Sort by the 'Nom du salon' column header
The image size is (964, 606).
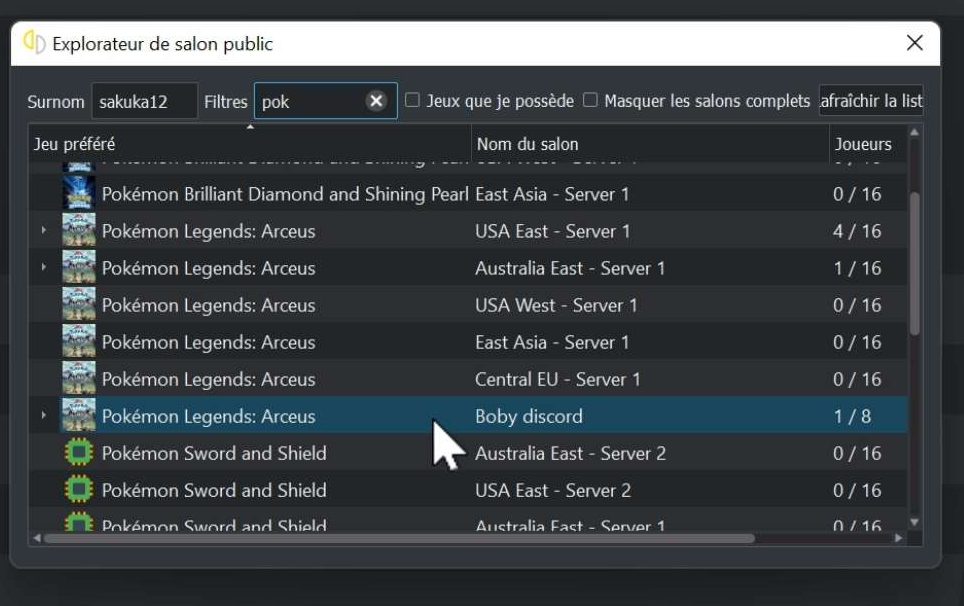[x=650, y=144]
